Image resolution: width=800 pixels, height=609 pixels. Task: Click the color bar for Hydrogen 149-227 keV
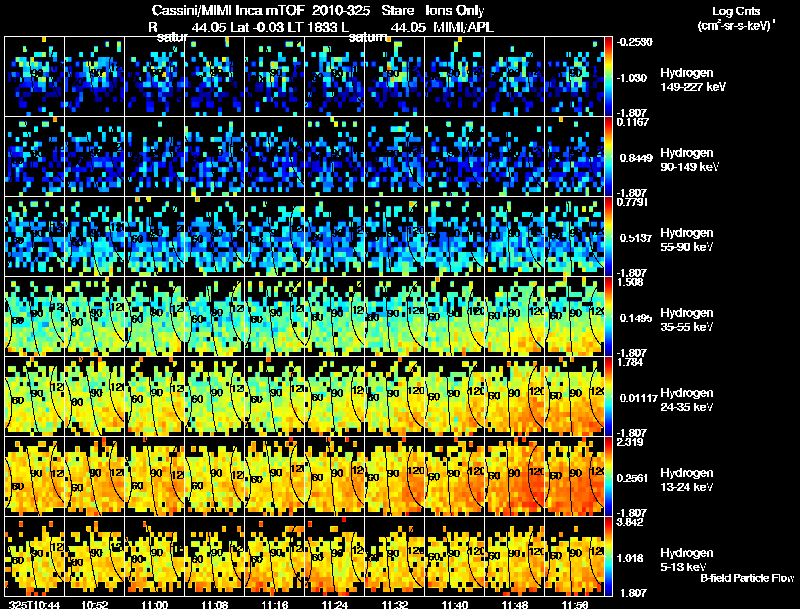coord(608,77)
